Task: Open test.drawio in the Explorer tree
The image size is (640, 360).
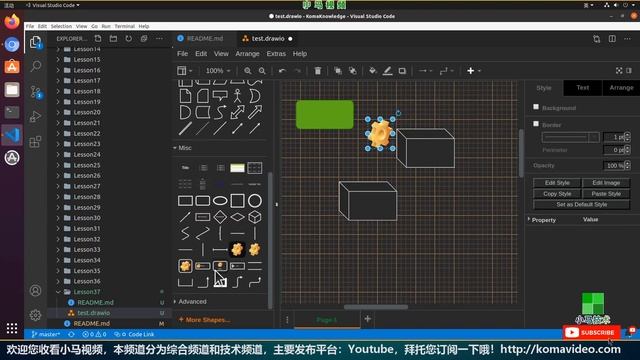Action: click(93, 313)
